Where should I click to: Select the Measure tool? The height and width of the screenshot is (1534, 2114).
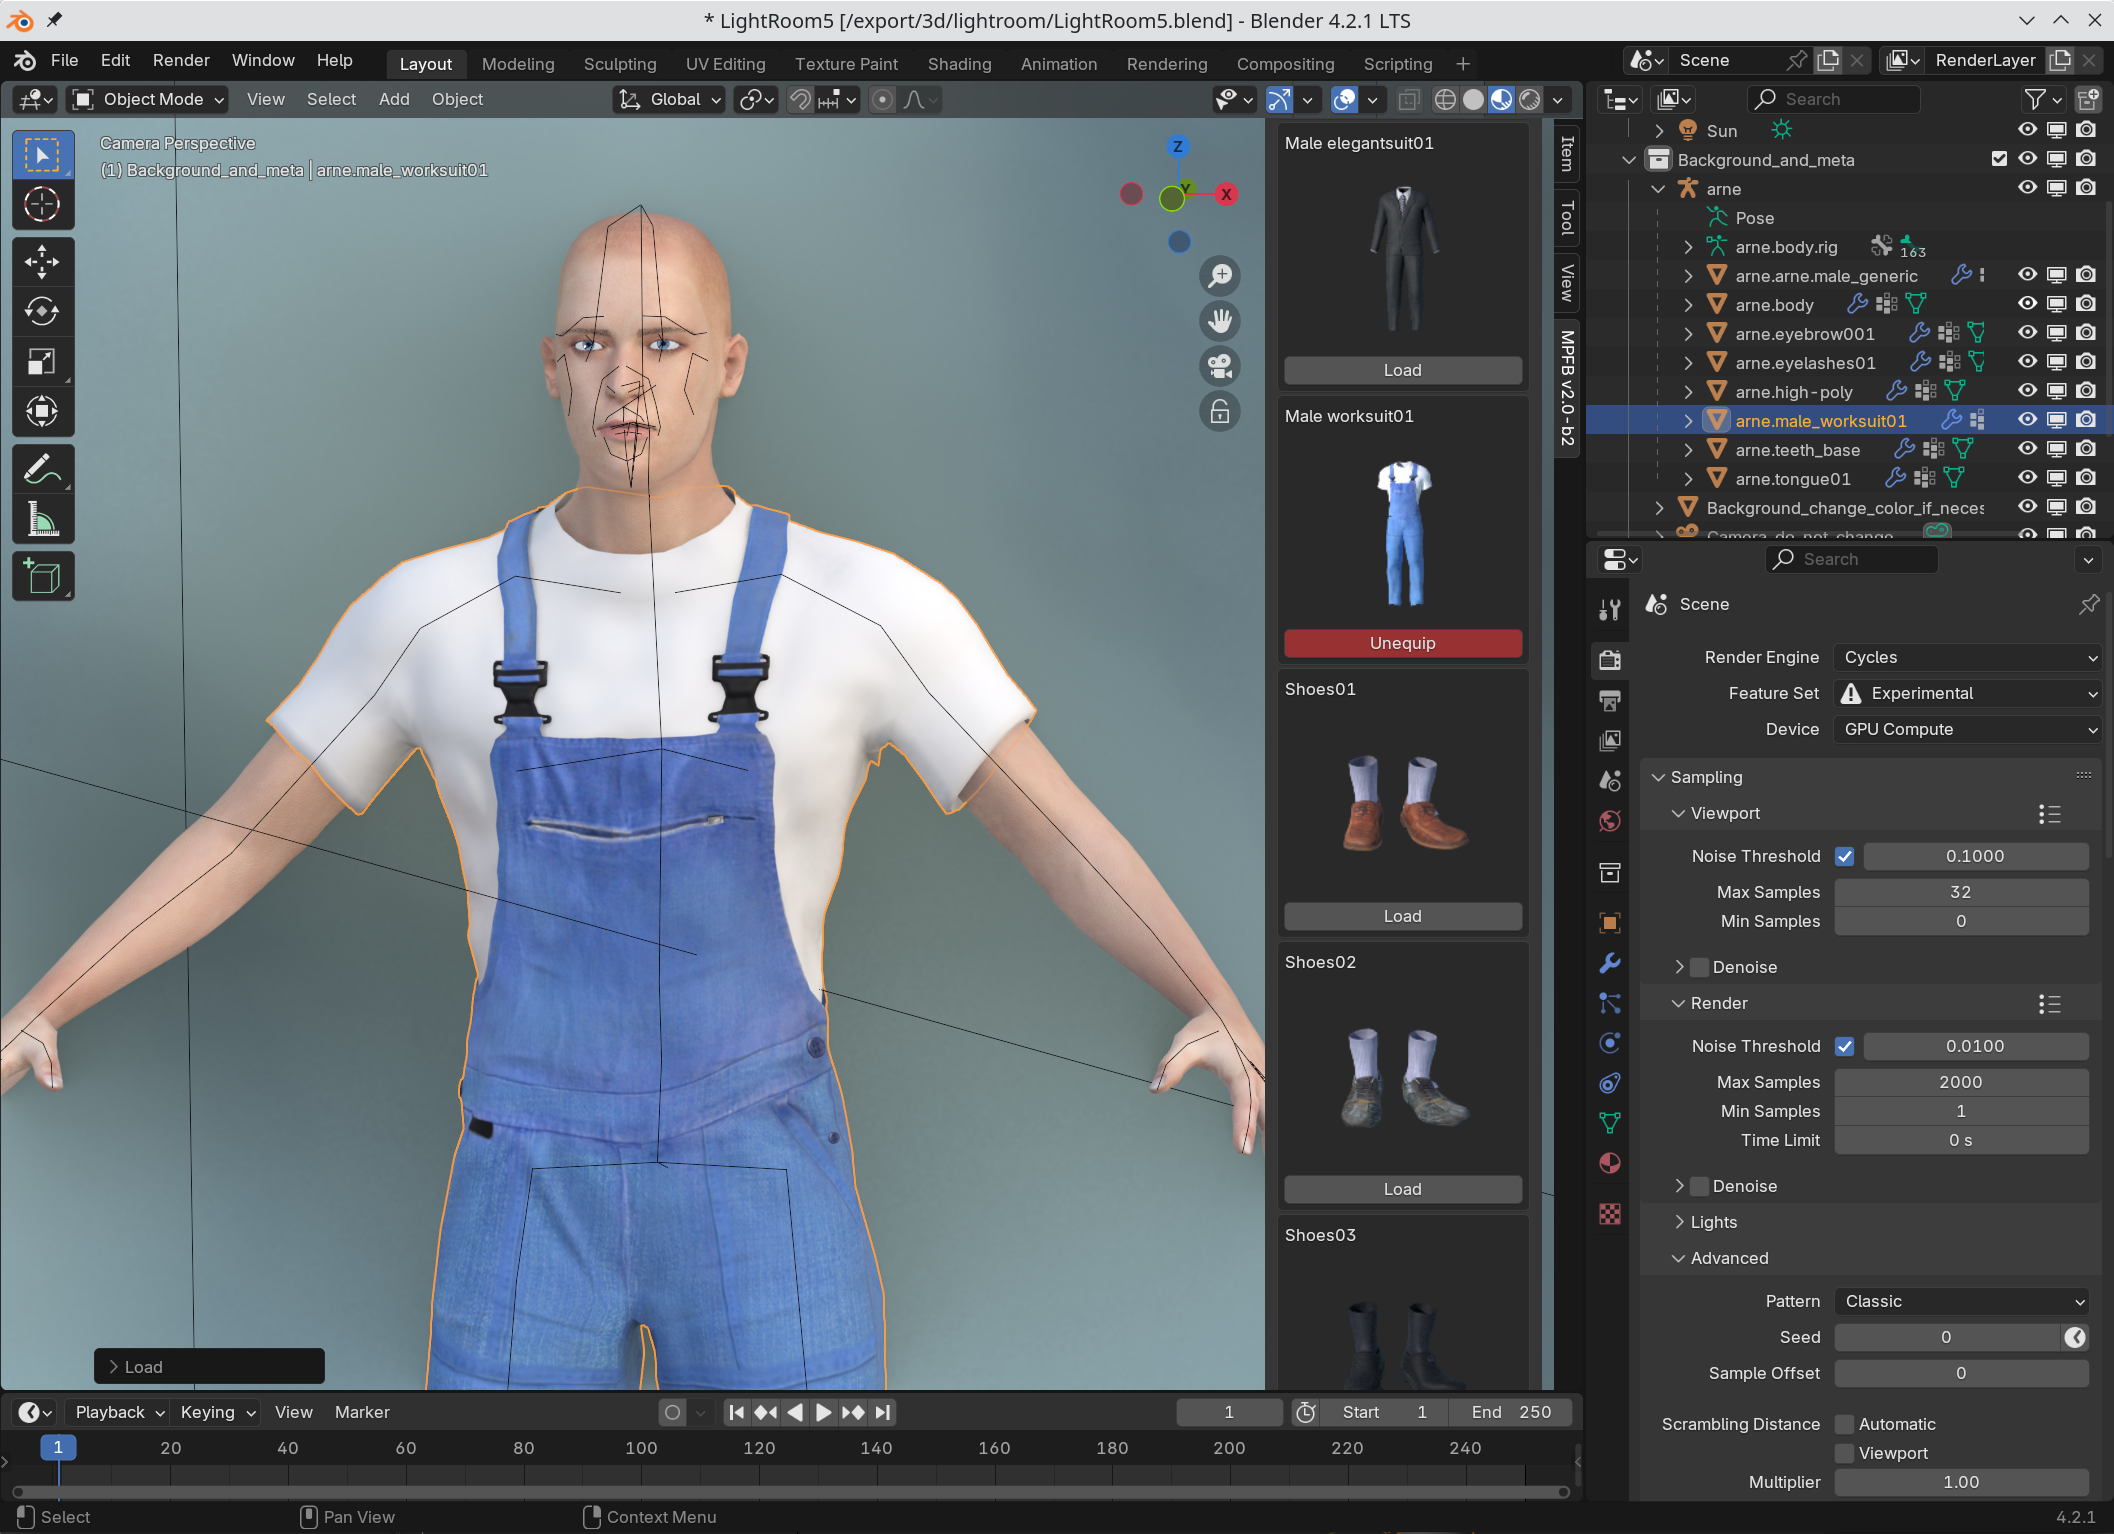42,519
